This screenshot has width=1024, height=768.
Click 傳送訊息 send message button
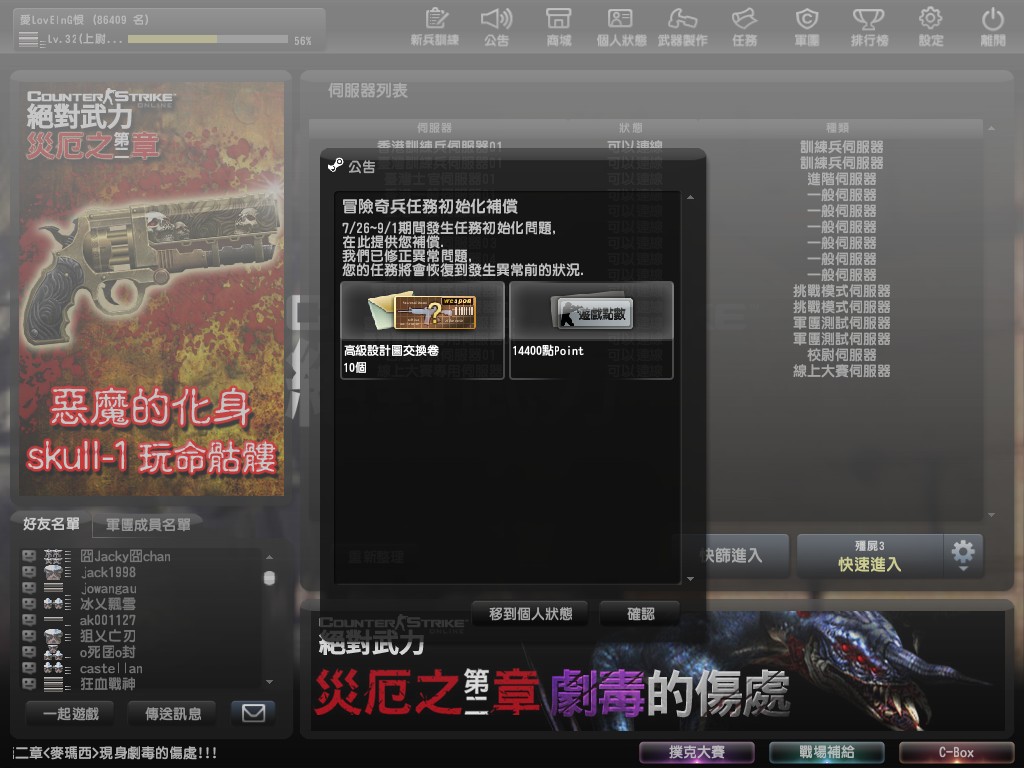tap(173, 713)
